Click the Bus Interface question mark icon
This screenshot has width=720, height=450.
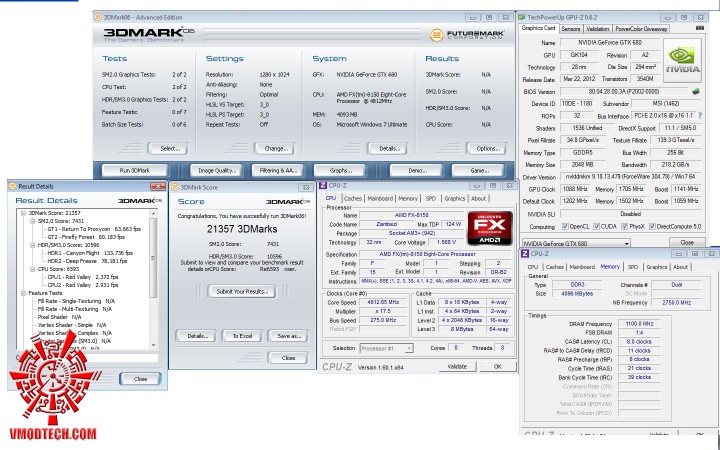click(x=700, y=116)
